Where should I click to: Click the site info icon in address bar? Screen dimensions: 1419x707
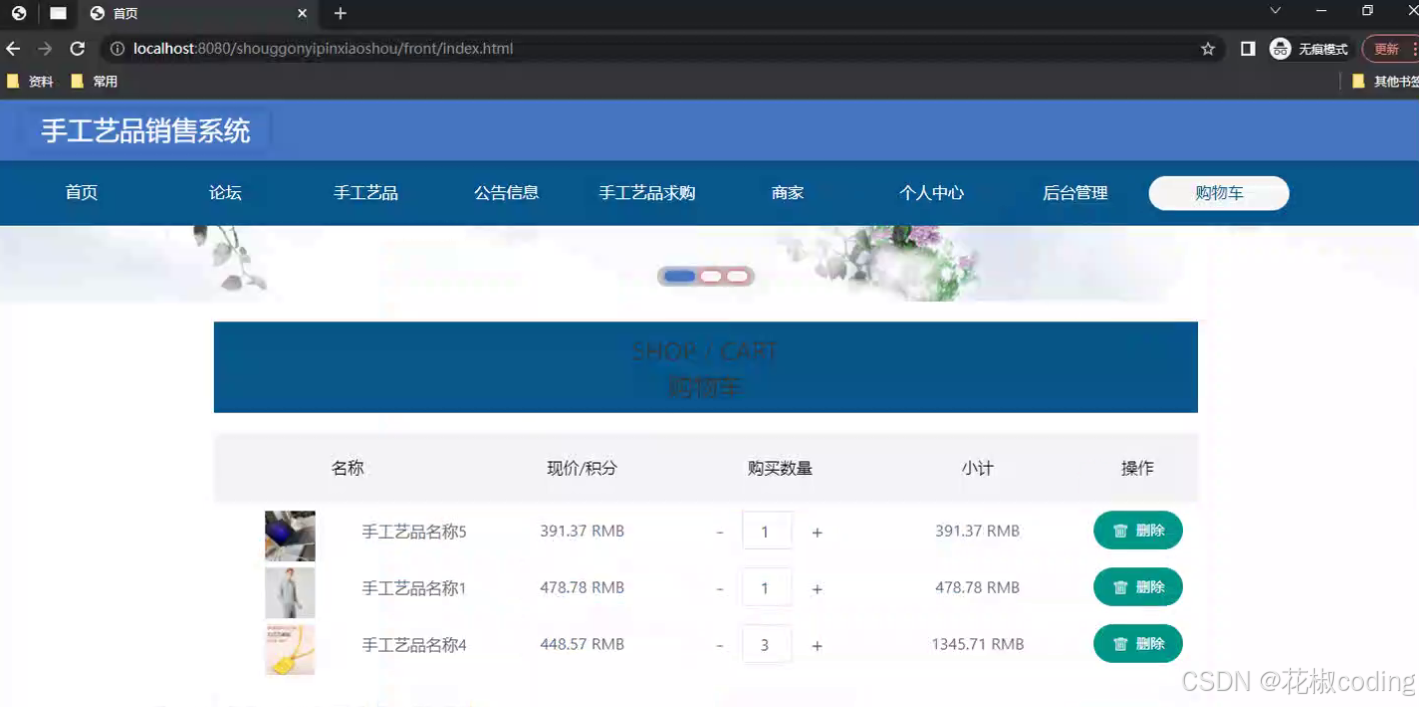119,48
